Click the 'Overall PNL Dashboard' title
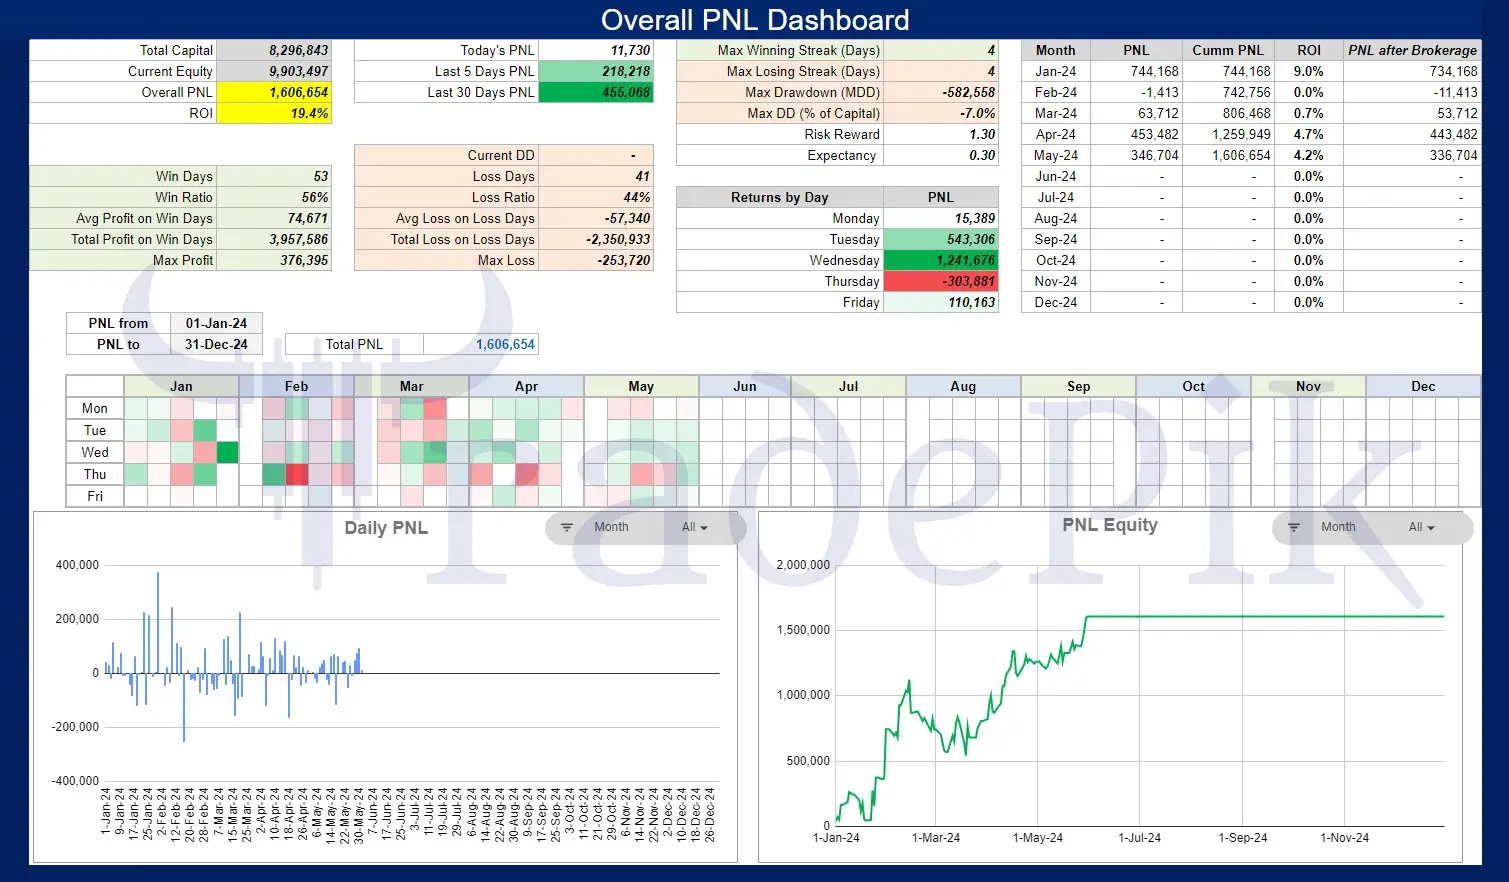Viewport: 1509px width, 882px height. [755, 20]
